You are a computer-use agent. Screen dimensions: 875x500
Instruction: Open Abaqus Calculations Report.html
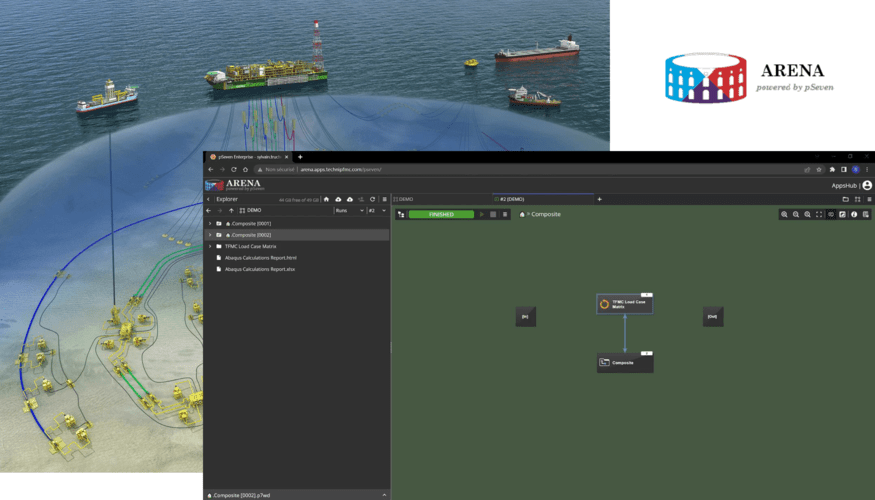click(x=261, y=258)
